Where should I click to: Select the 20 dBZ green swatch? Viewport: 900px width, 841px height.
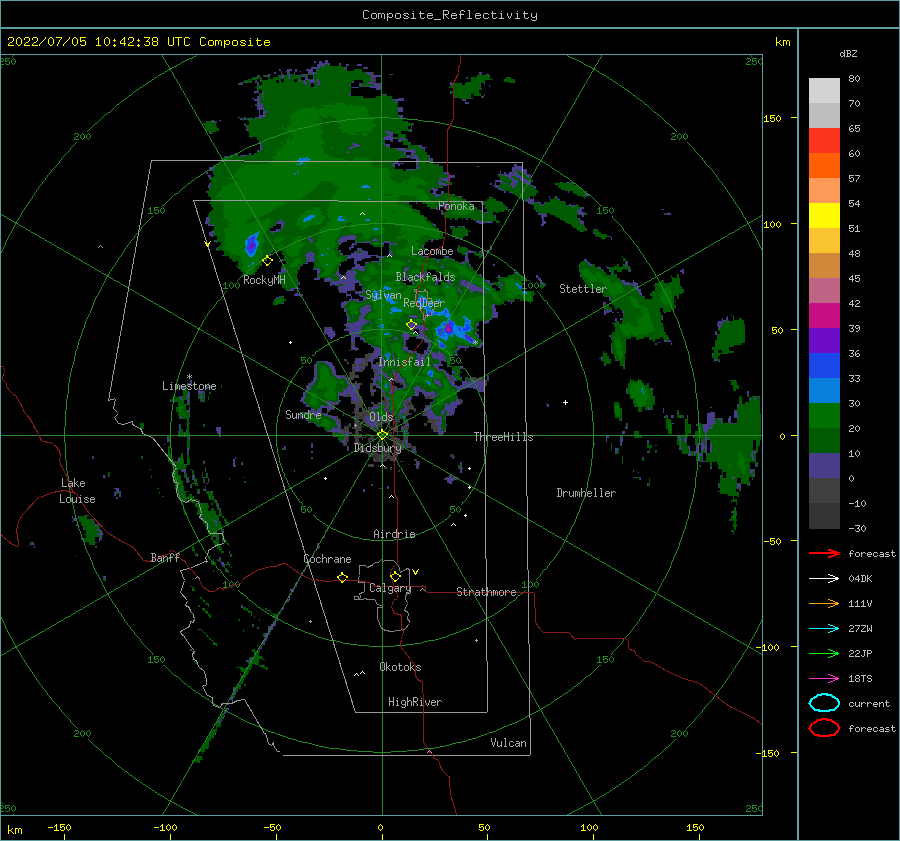coord(824,416)
